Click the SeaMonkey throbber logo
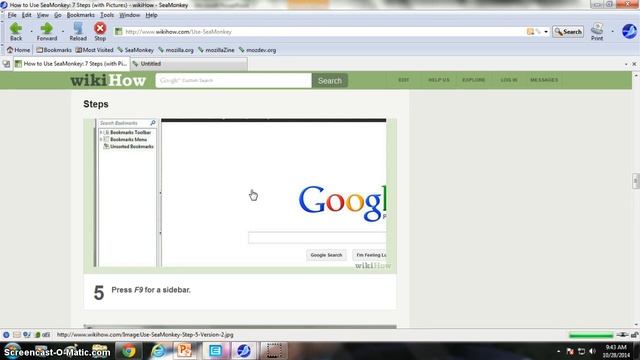640x360 pixels. click(629, 31)
